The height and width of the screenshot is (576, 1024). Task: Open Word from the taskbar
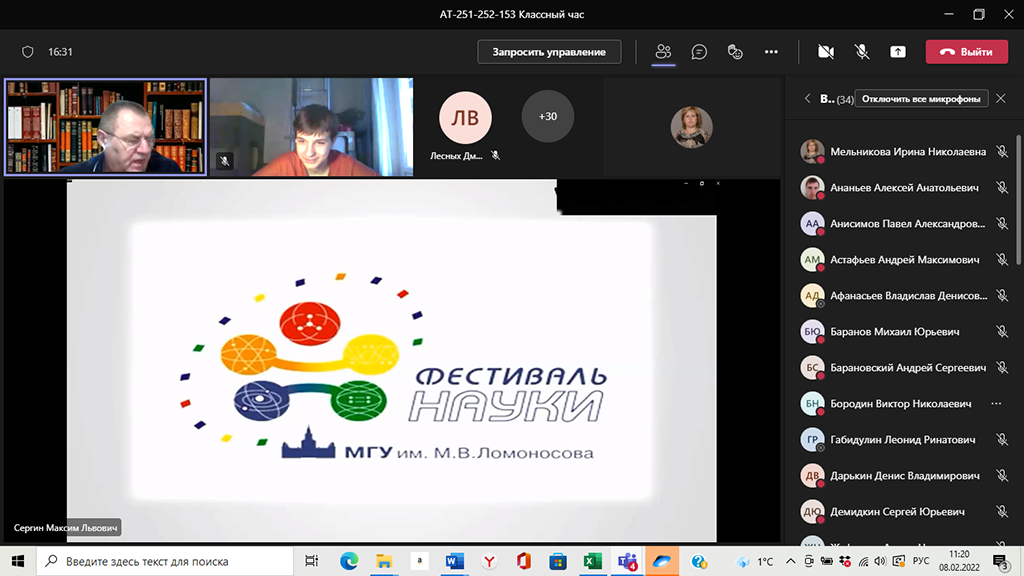point(454,561)
